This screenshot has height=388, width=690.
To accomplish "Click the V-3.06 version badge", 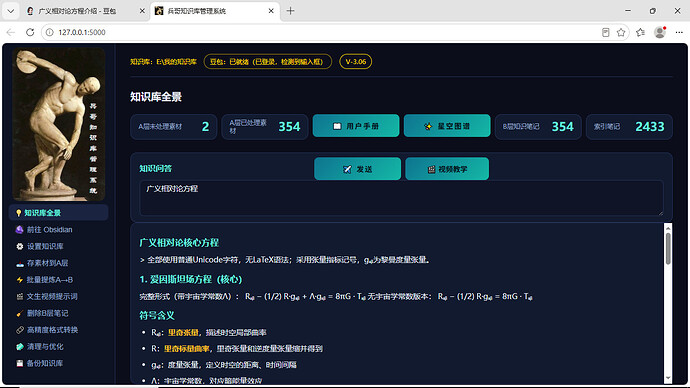I will click(x=356, y=62).
